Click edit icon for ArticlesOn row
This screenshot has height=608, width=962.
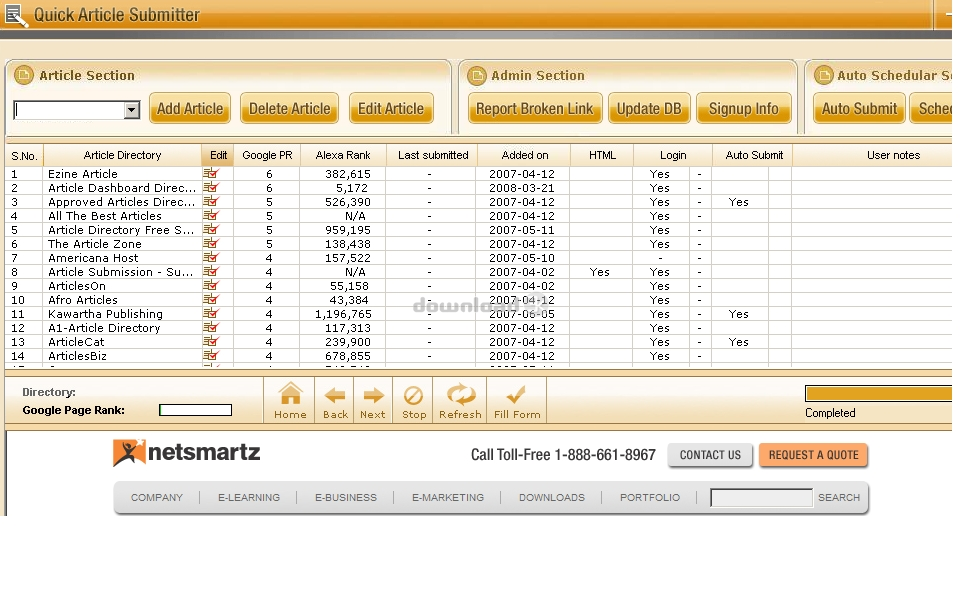[211, 286]
